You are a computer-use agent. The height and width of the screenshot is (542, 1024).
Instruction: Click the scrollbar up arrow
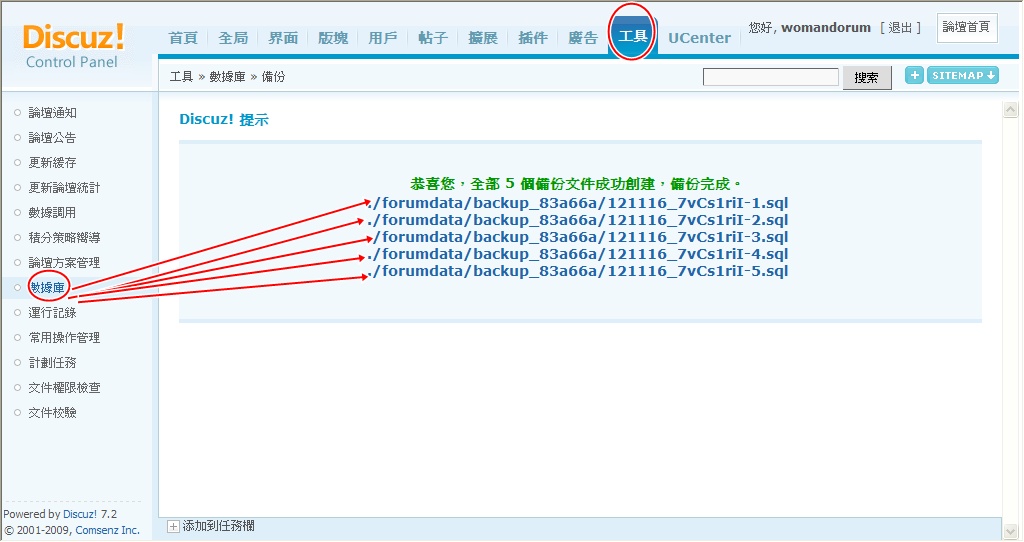click(x=1011, y=109)
